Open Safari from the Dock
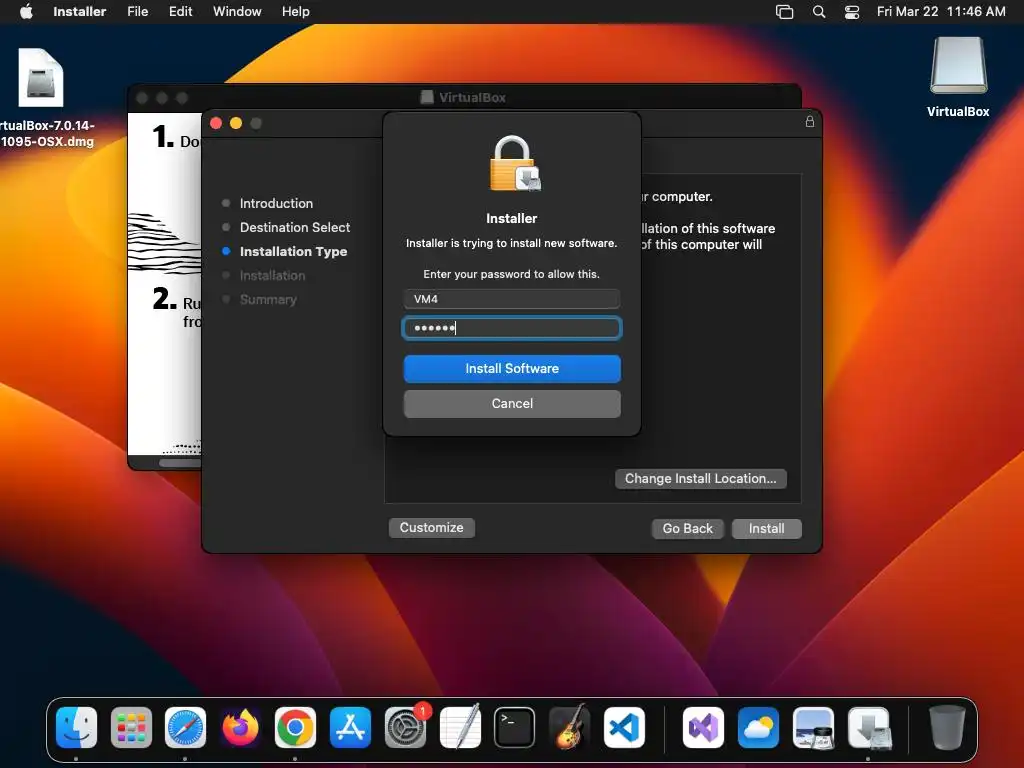 [x=185, y=728]
